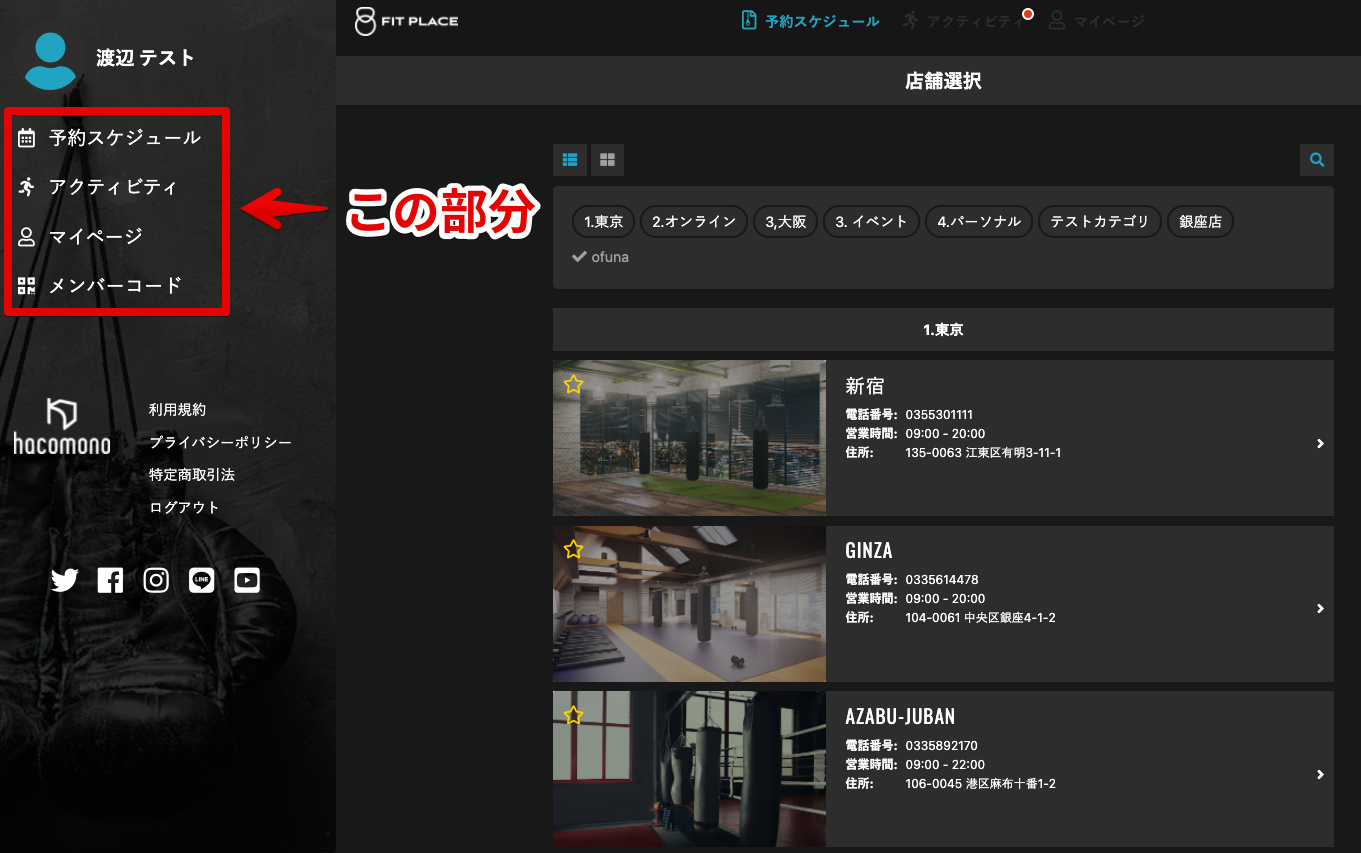Screen dimensions: 1361x853
Task: Click the search magnifier icon
Action: pos(1317,159)
